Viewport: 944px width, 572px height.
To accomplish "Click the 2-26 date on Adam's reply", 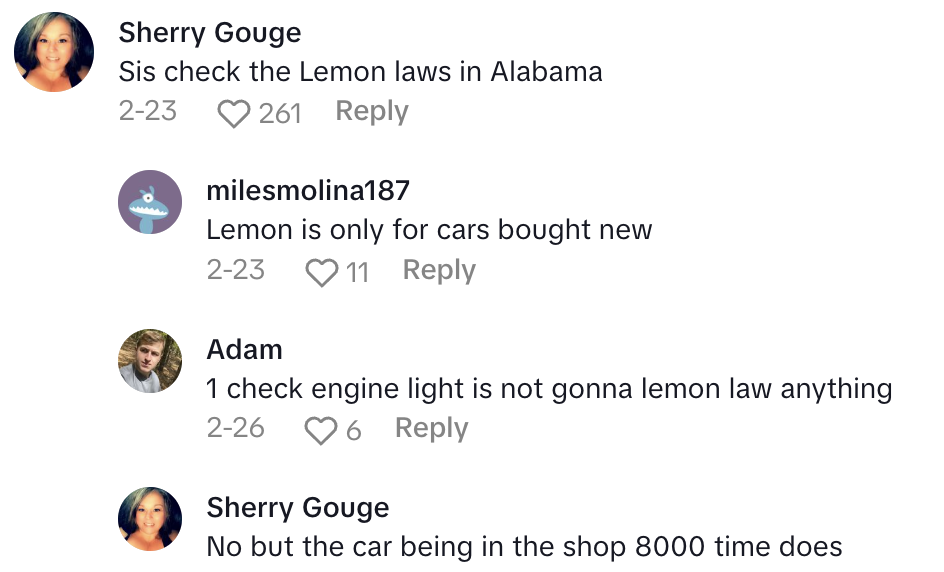I will [x=235, y=428].
